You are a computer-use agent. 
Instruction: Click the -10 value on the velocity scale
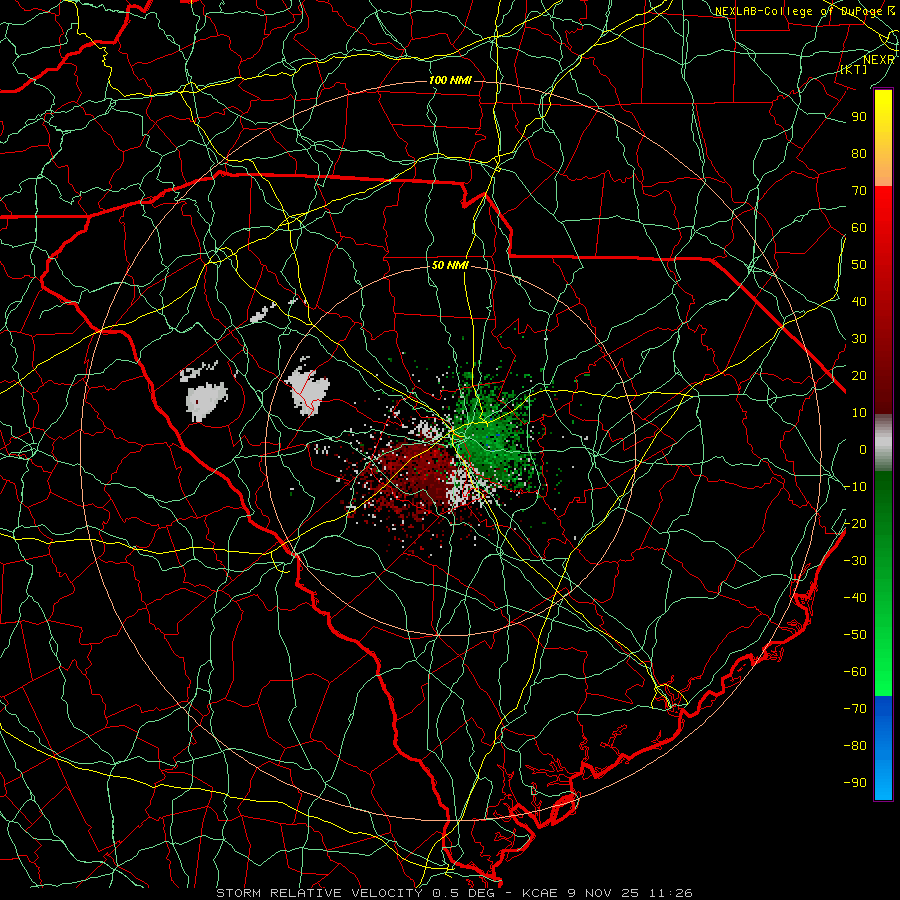click(x=855, y=487)
